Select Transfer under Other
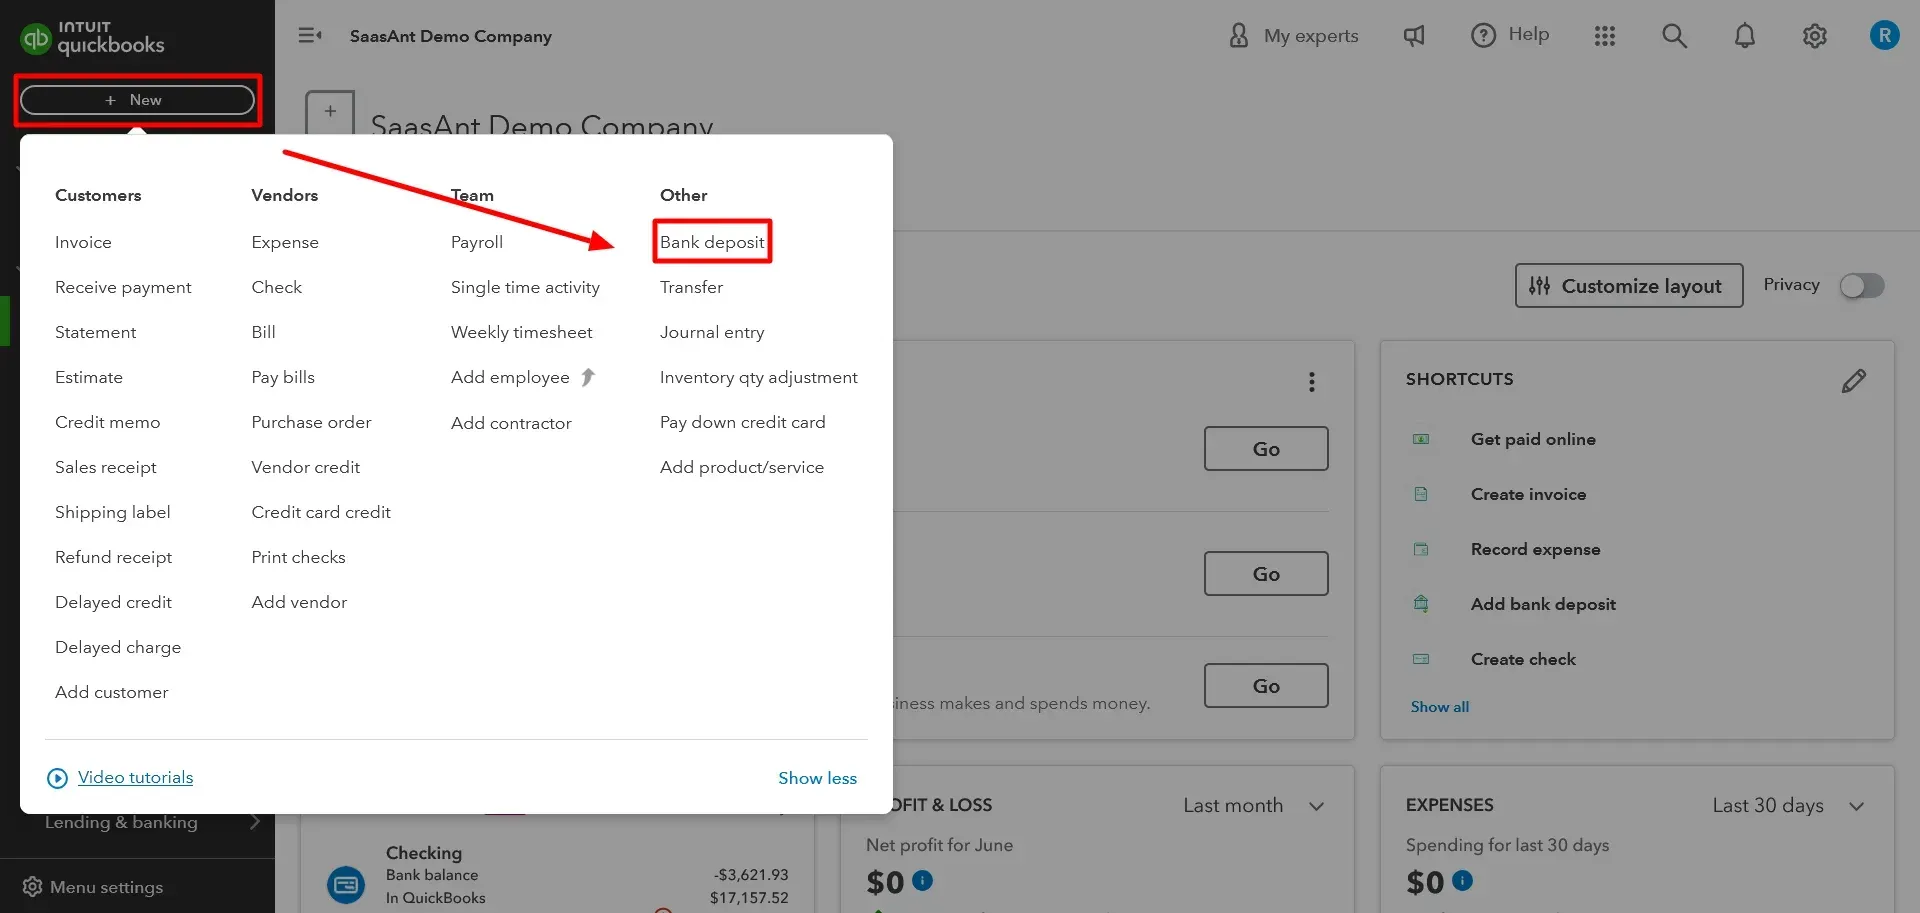This screenshot has width=1920, height=913. (691, 287)
